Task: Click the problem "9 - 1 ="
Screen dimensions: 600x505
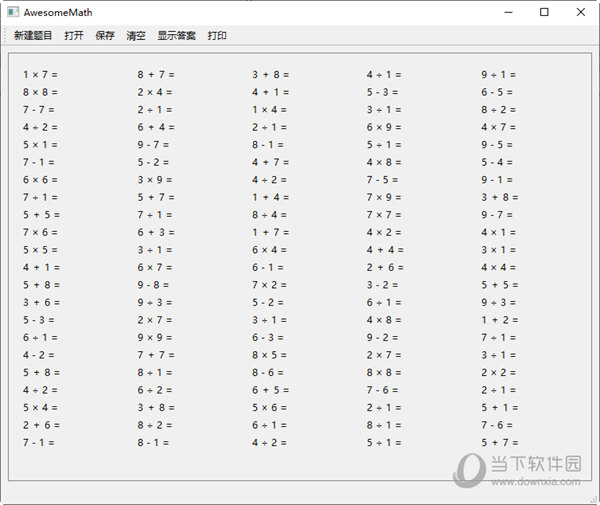Action: (497, 180)
